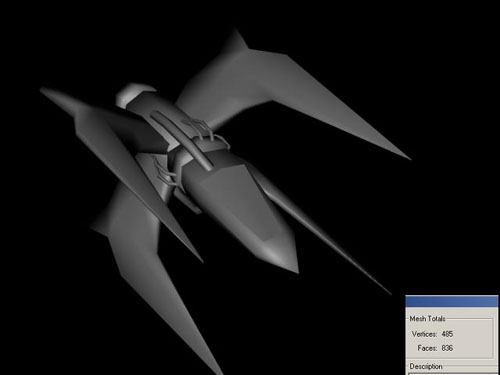Click the Faces label text

click(427, 348)
